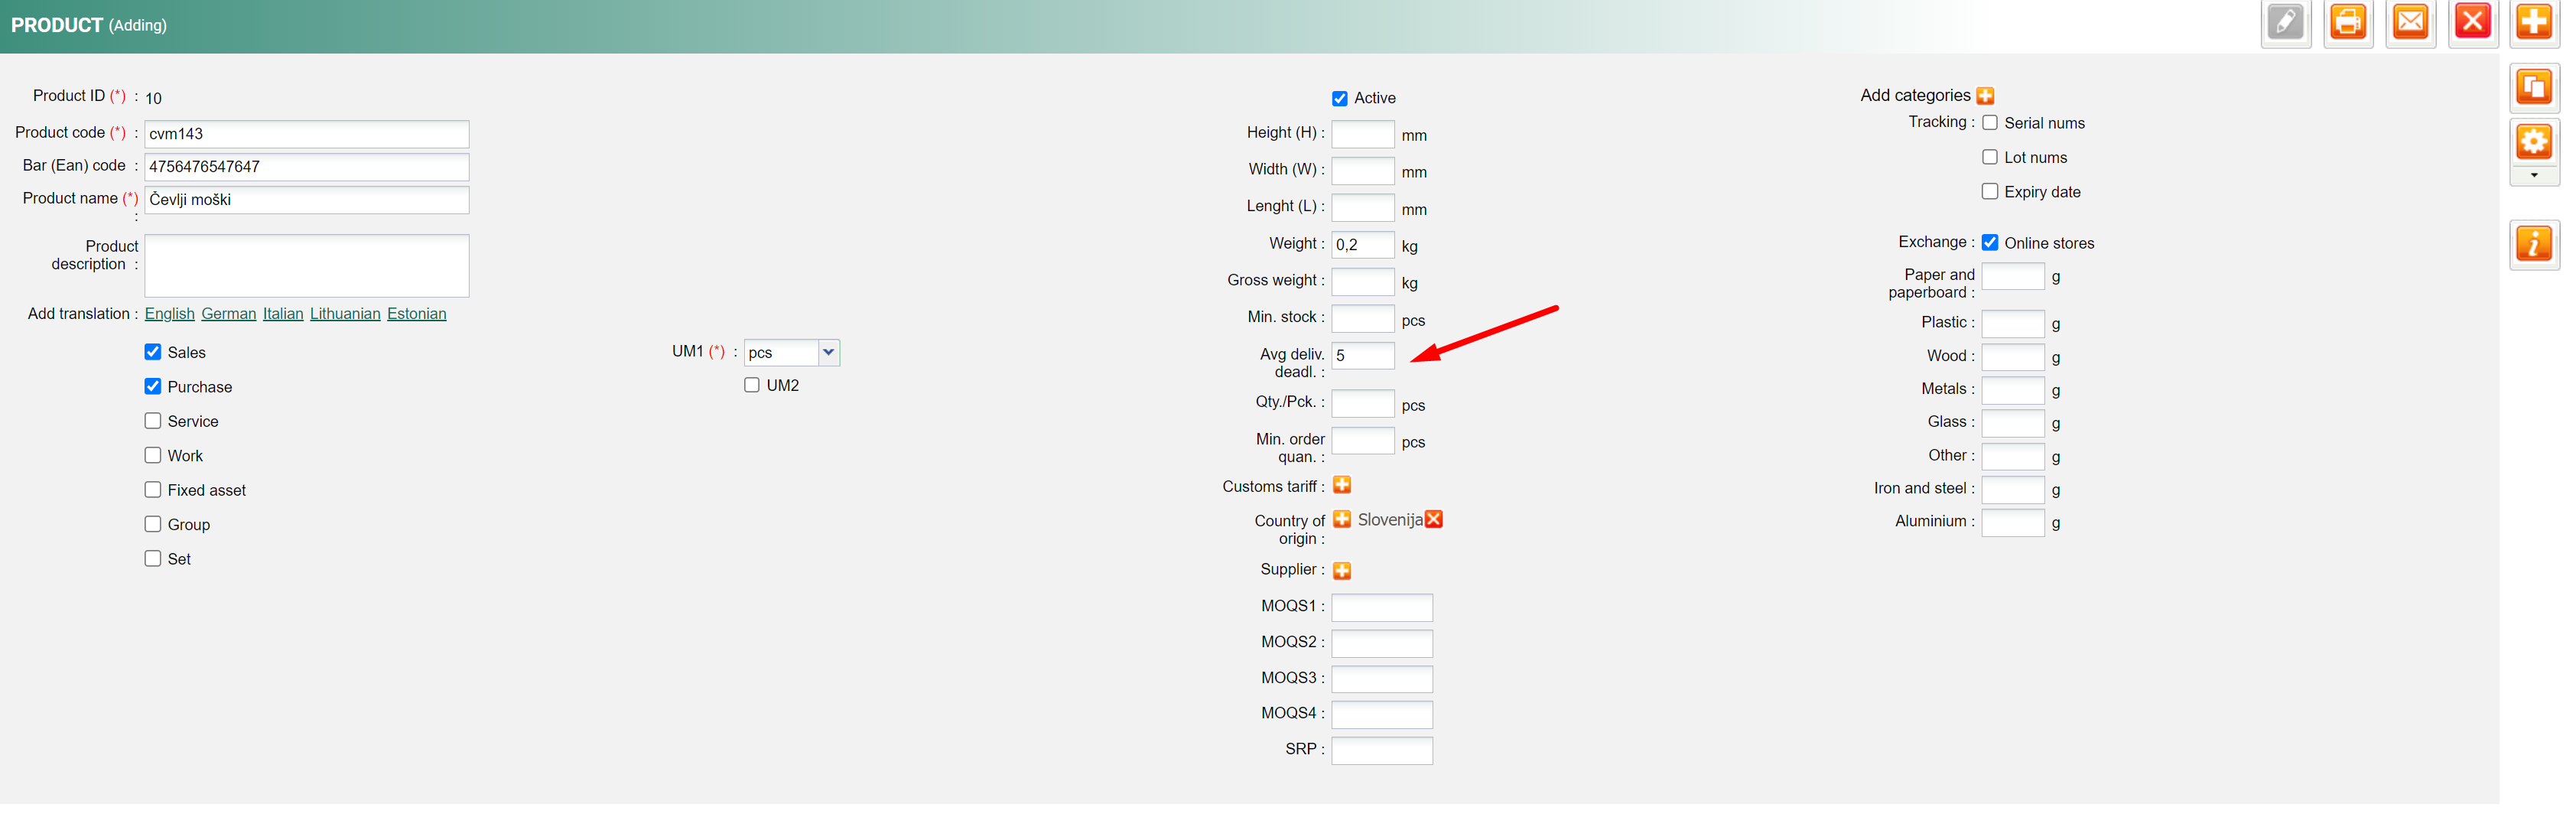Screen dimensions: 2576x817
Task: Click the Slovenija country text
Action: (x=1390, y=520)
